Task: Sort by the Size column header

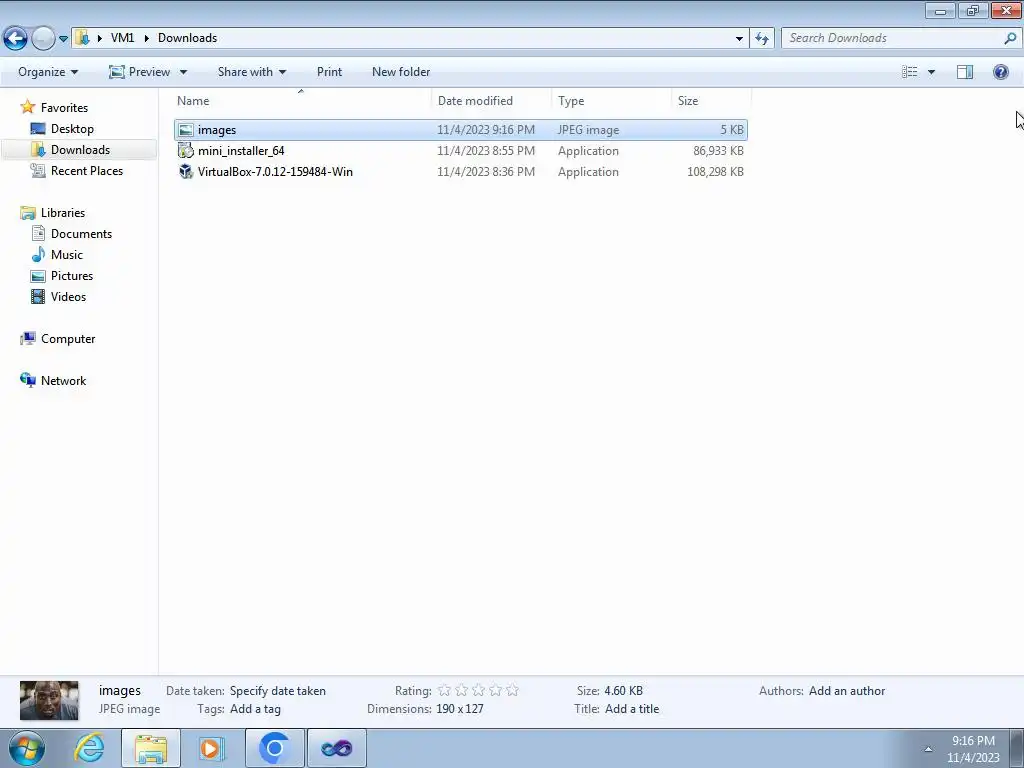Action: 711,101
